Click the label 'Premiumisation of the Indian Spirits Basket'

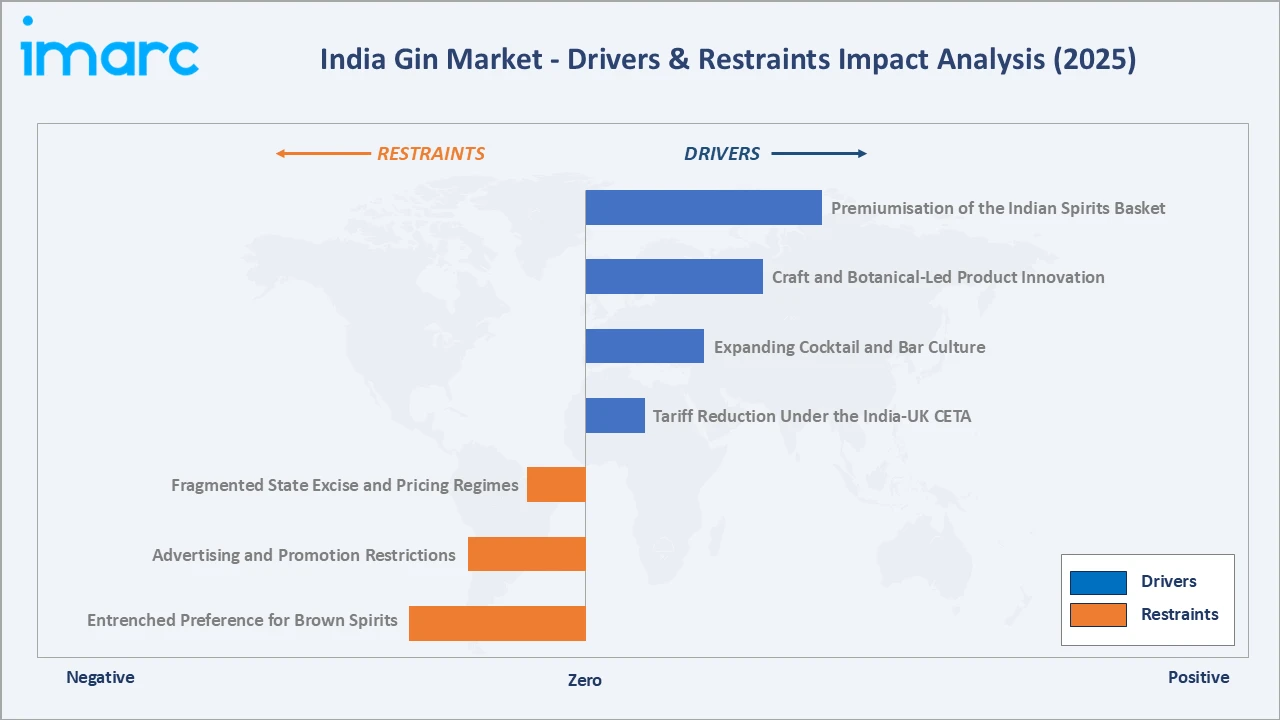pos(998,208)
